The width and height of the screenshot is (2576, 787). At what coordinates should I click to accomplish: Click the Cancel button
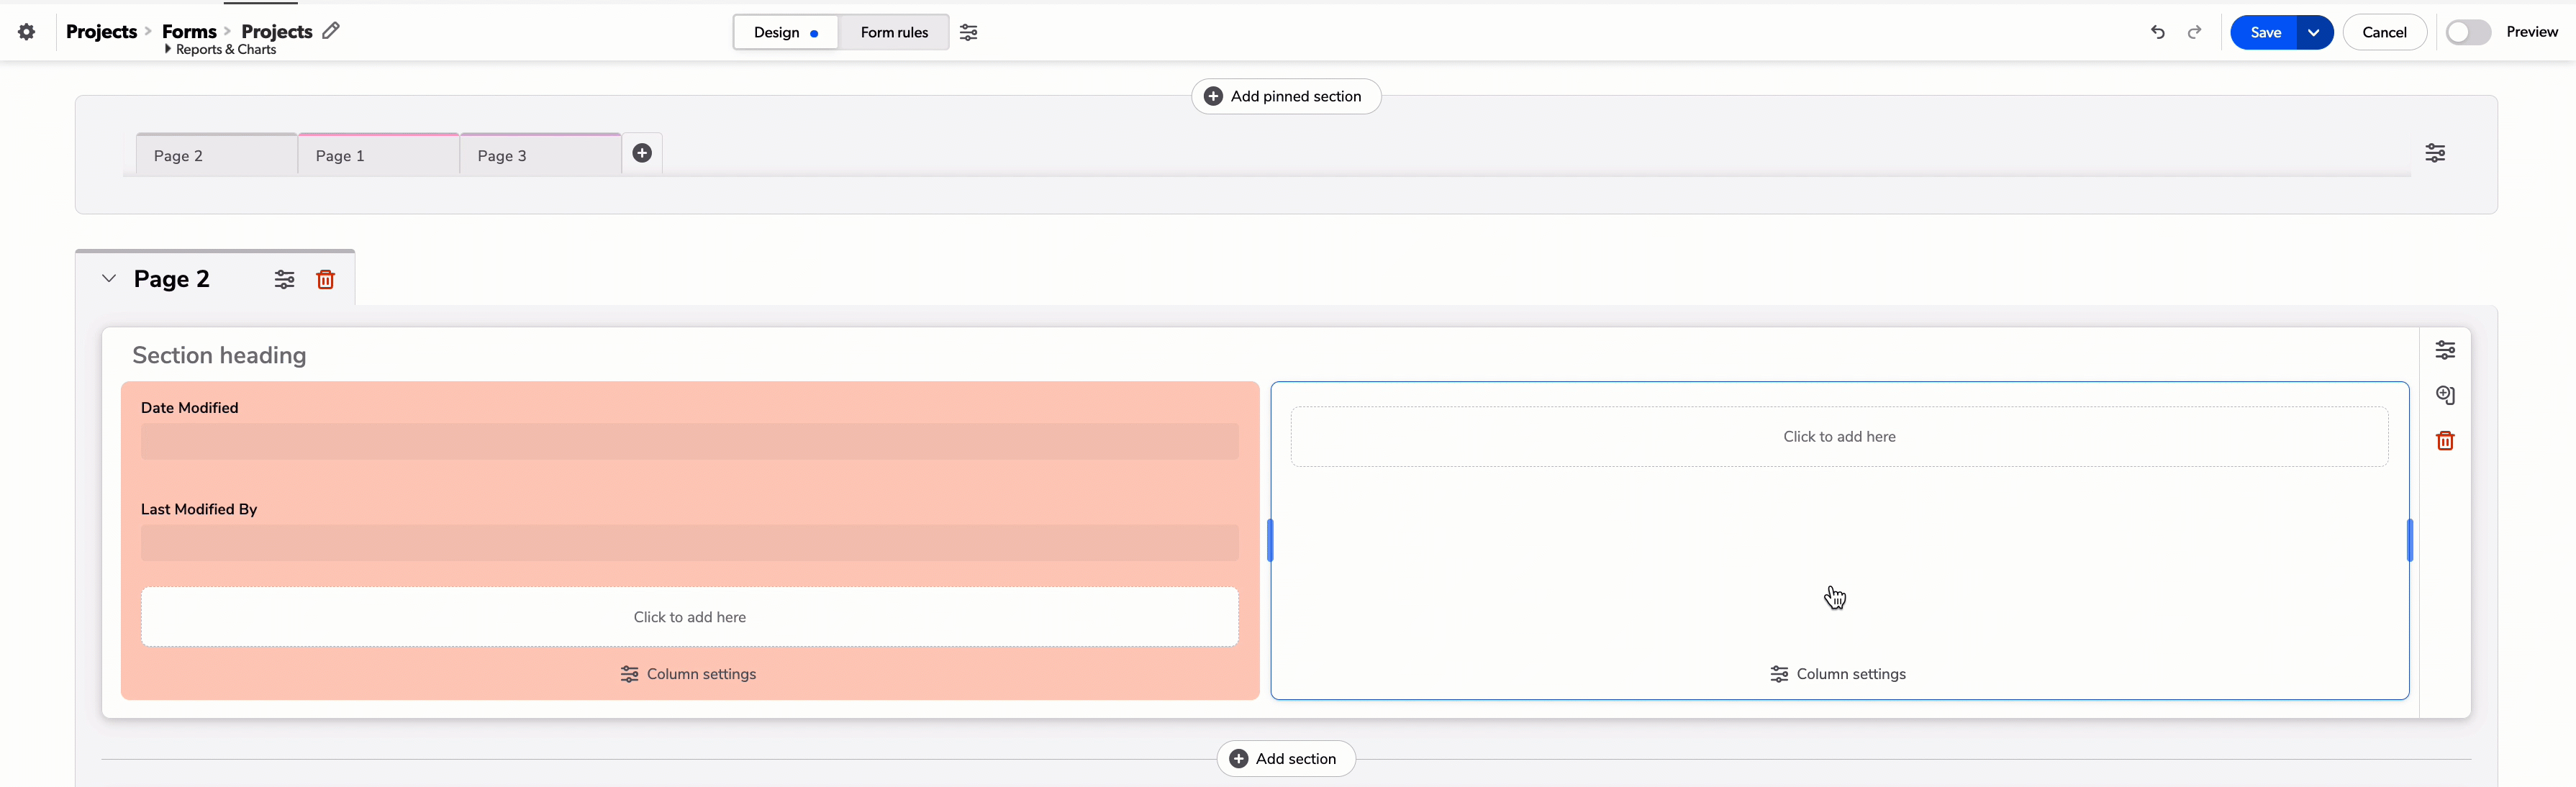pyautogui.click(x=2384, y=32)
